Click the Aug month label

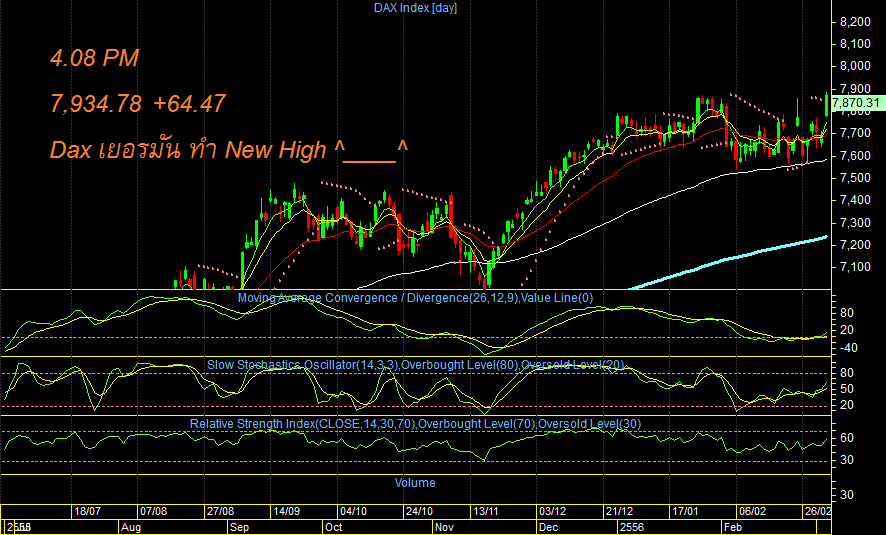click(x=131, y=527)
